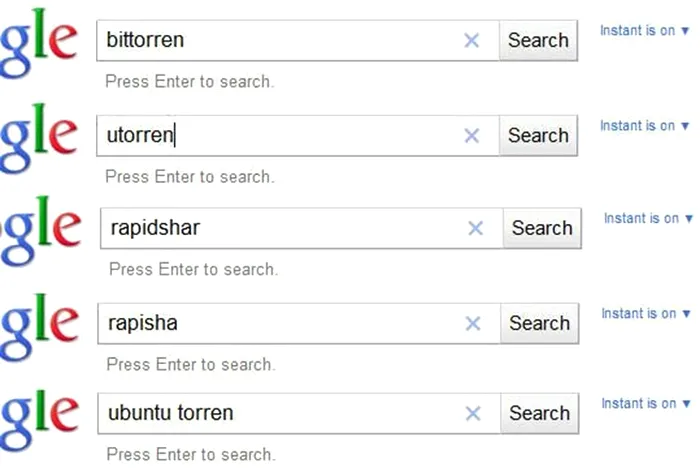Viewport: 700px width, 476px height.
Task: Open 'Instant is on' dropdown beside 'bittorren'
Action: [644, 31]
